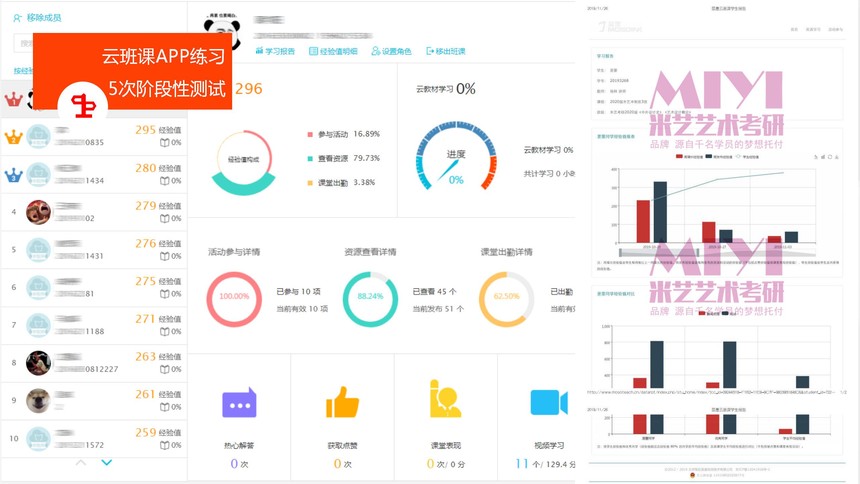Click the 移出班课 exit icon
The image size is (860, 484).
click(x=430, y=51)
